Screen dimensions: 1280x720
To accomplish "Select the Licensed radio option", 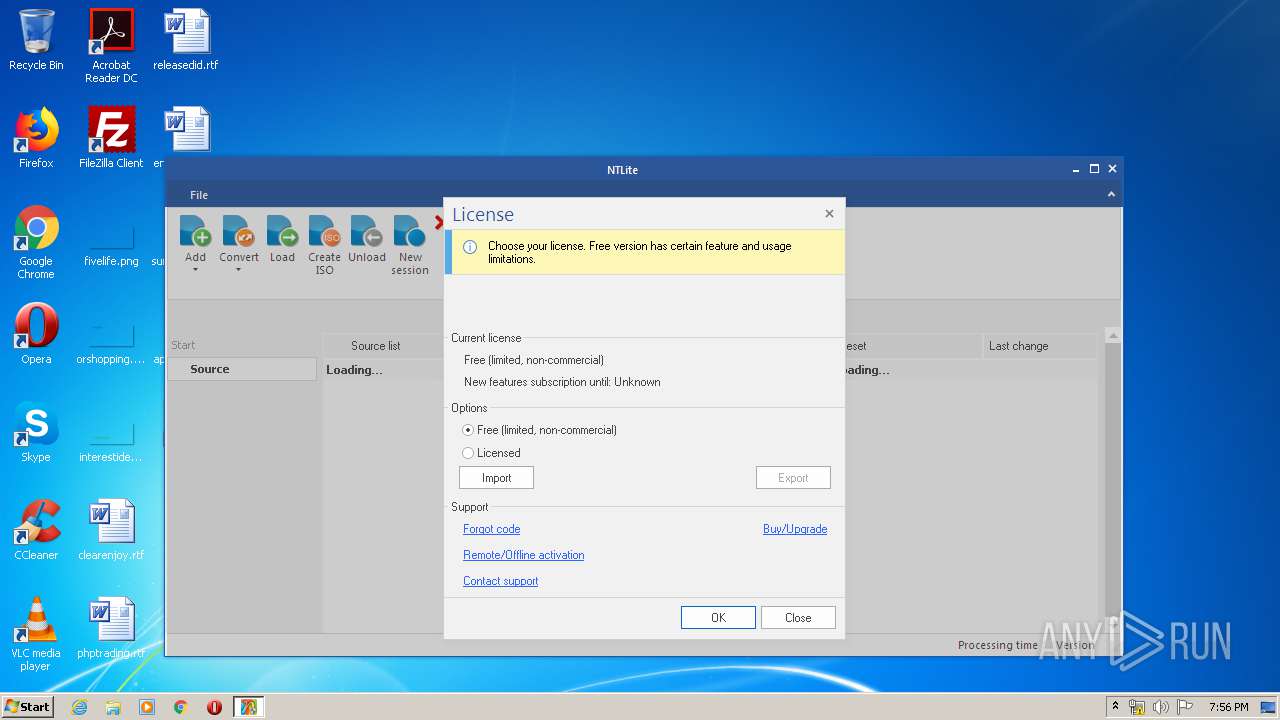I will 491,453.
